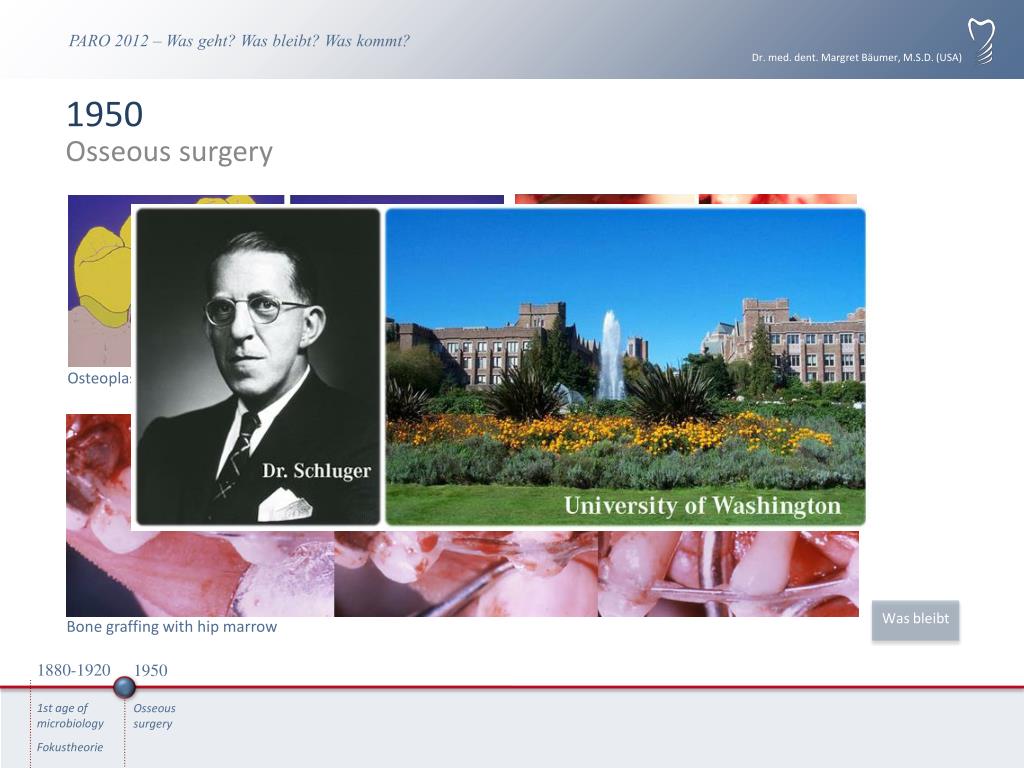Open the University of Washington photo

[626, 366]
